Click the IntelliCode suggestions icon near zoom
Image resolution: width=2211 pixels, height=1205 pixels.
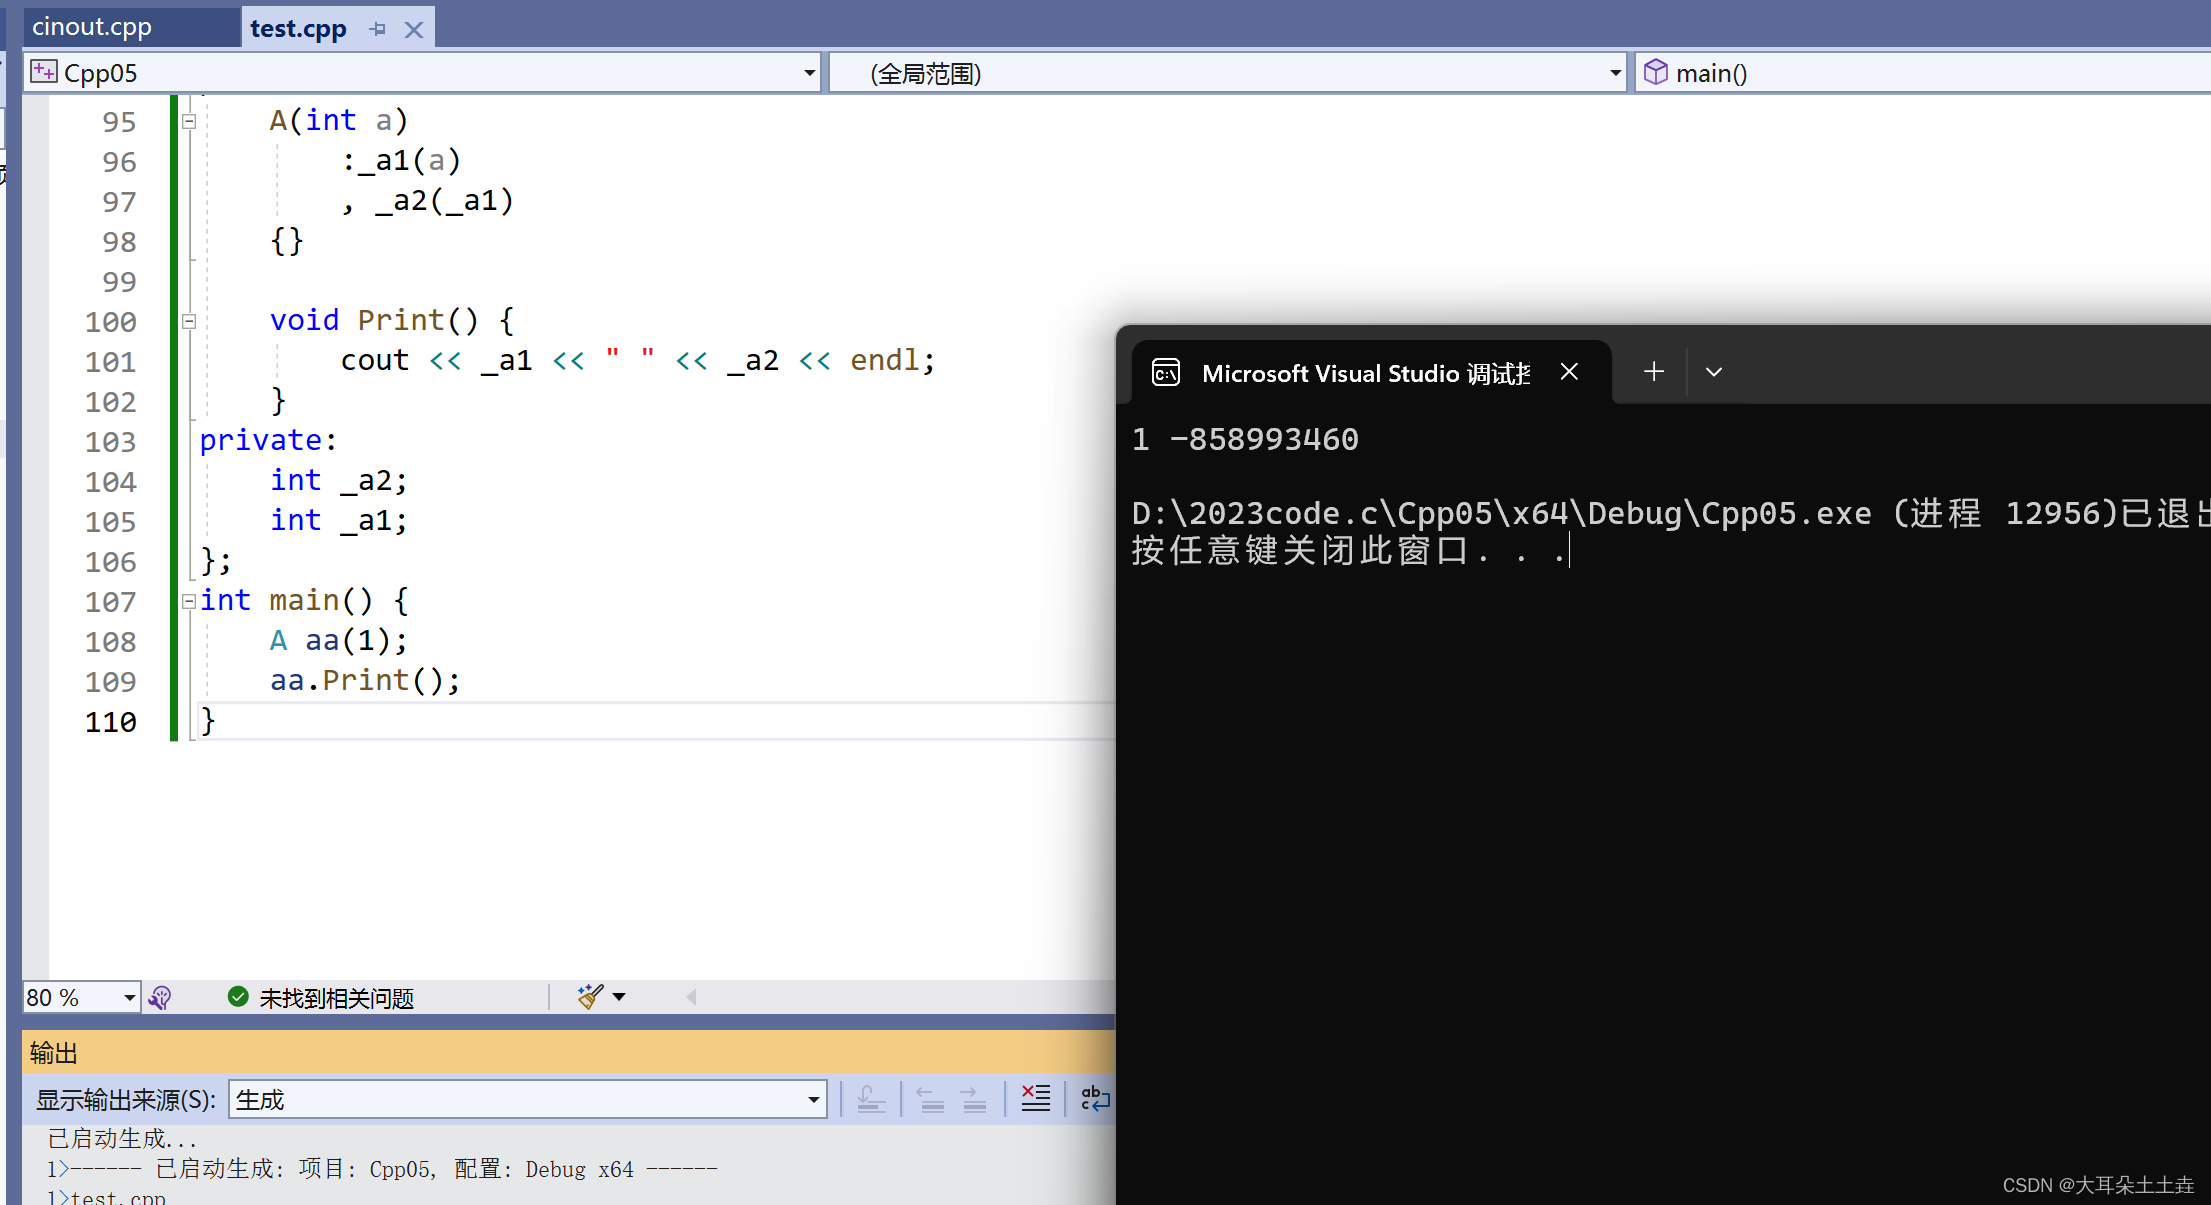[160, 997]
